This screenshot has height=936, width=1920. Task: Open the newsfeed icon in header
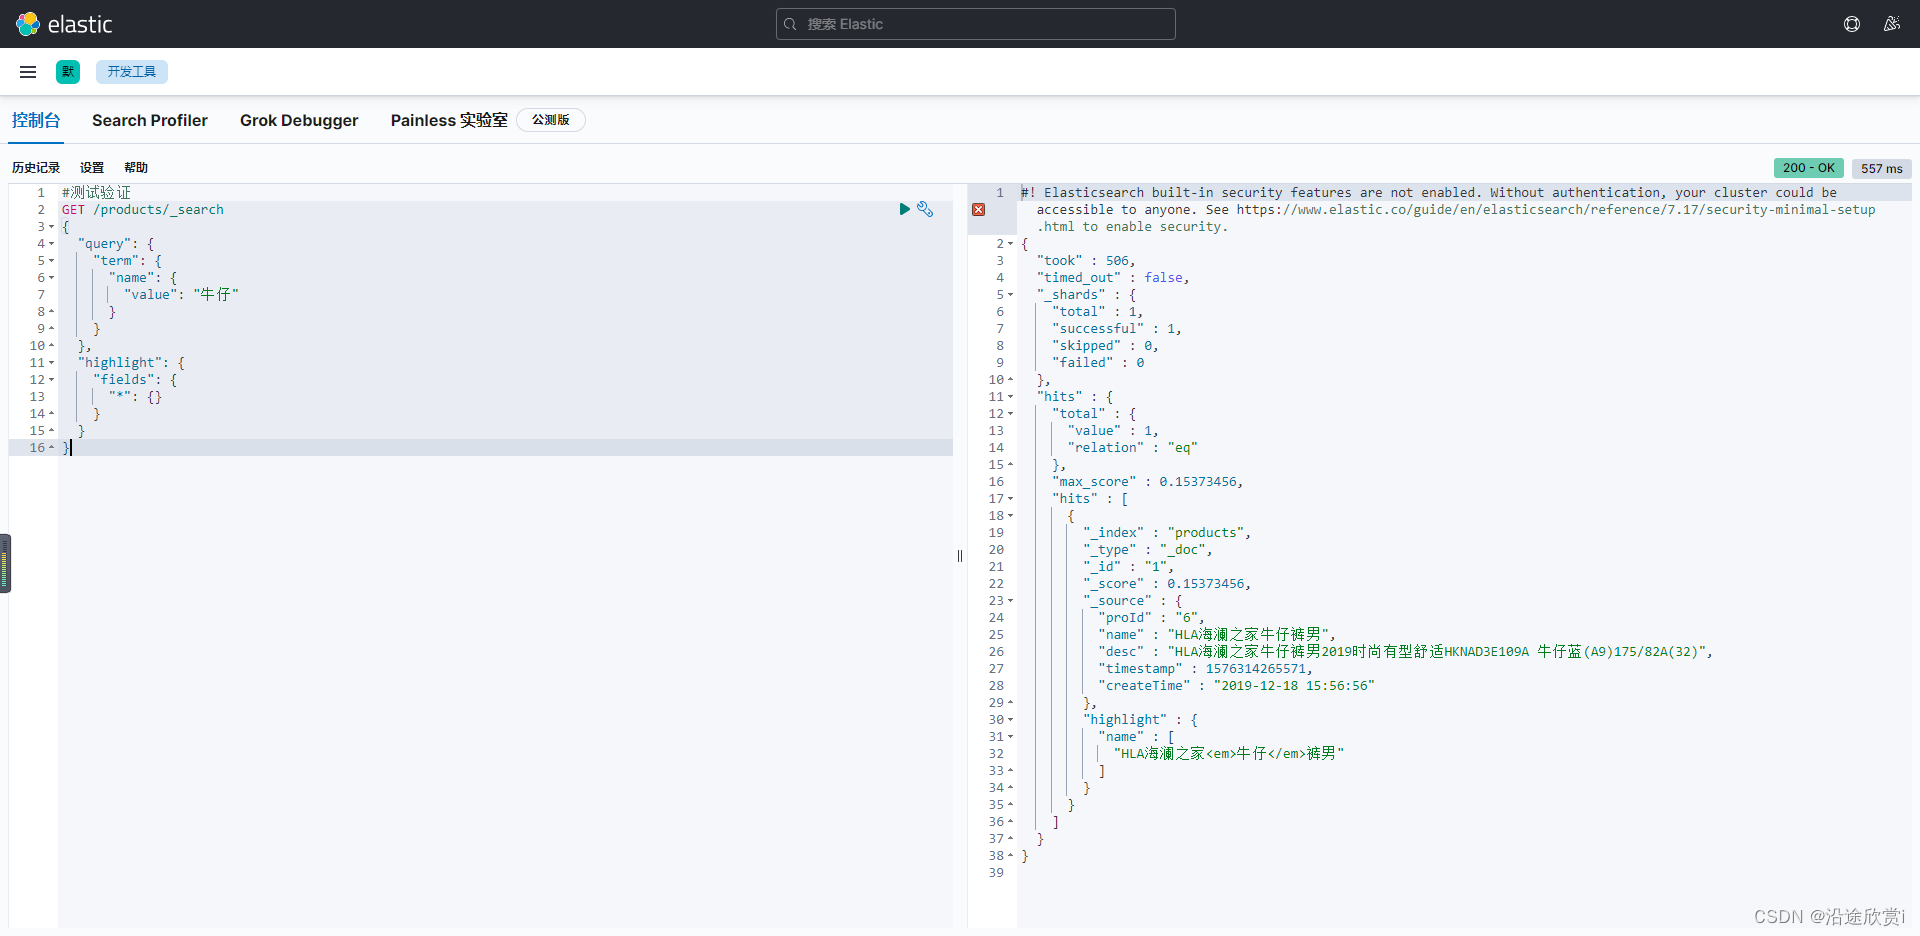coord(1892,24)
